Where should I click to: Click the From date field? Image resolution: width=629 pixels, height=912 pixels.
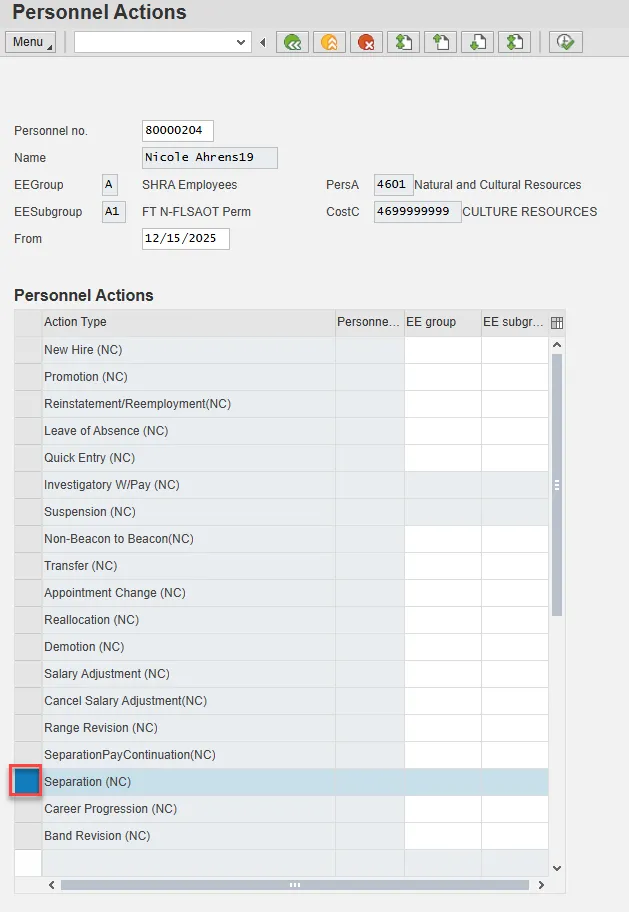186,239
